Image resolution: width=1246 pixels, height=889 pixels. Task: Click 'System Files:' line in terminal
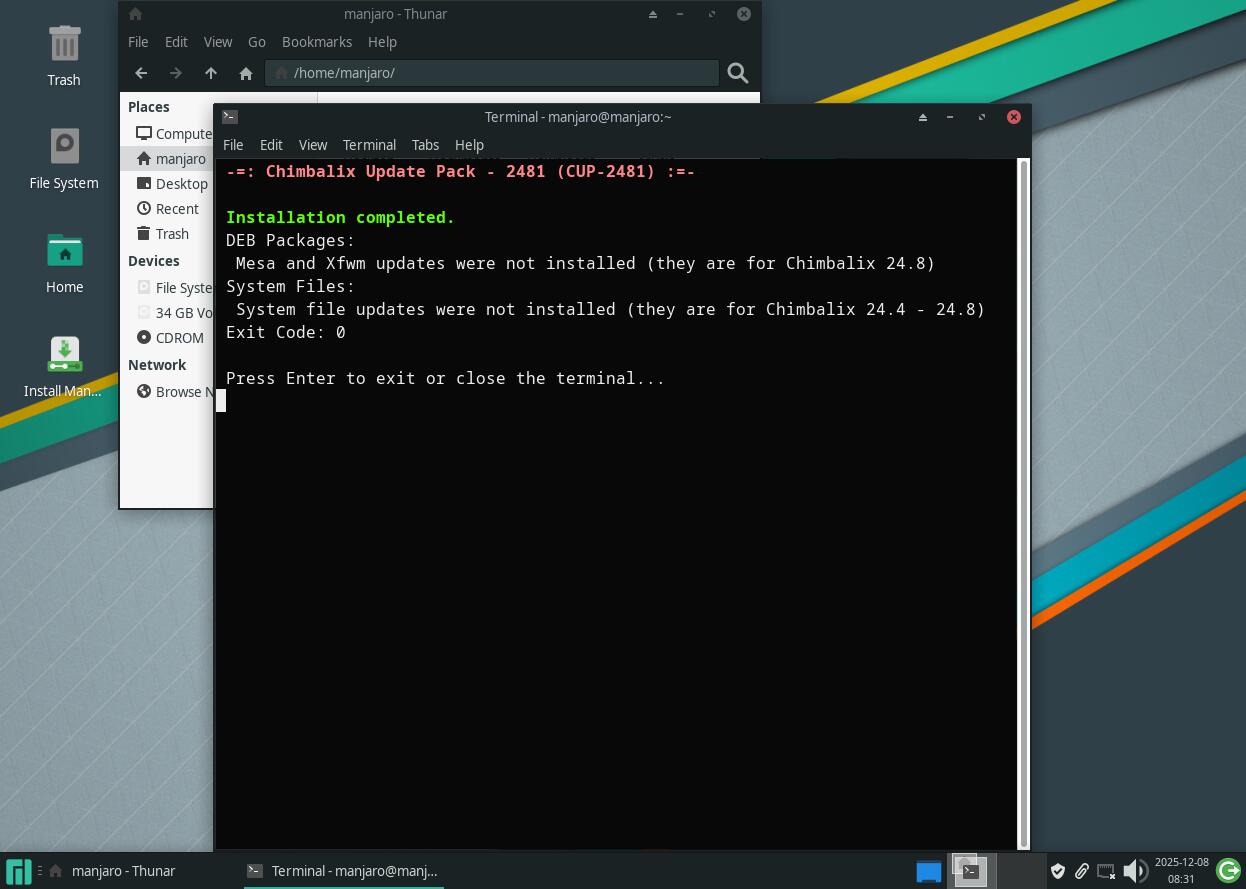[291, 286]
